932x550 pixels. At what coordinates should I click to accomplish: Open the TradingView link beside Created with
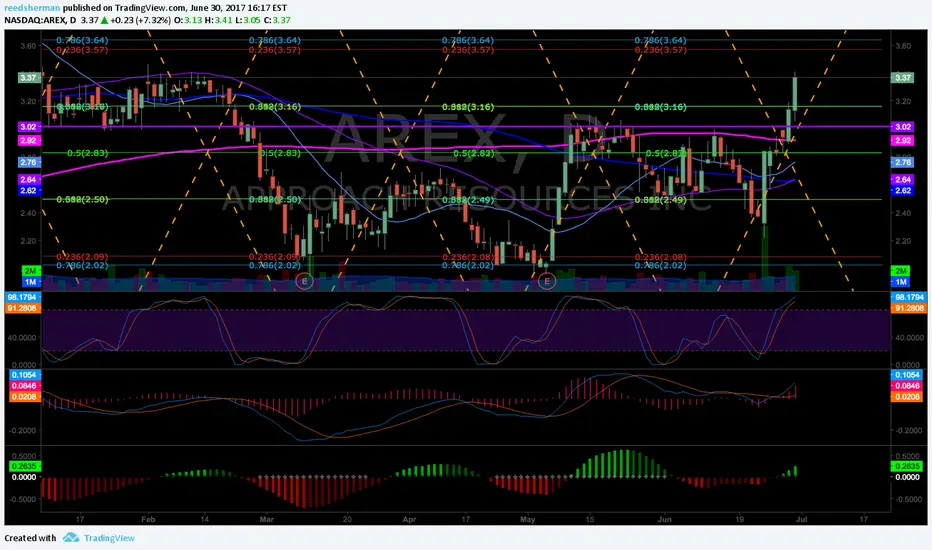109,538
